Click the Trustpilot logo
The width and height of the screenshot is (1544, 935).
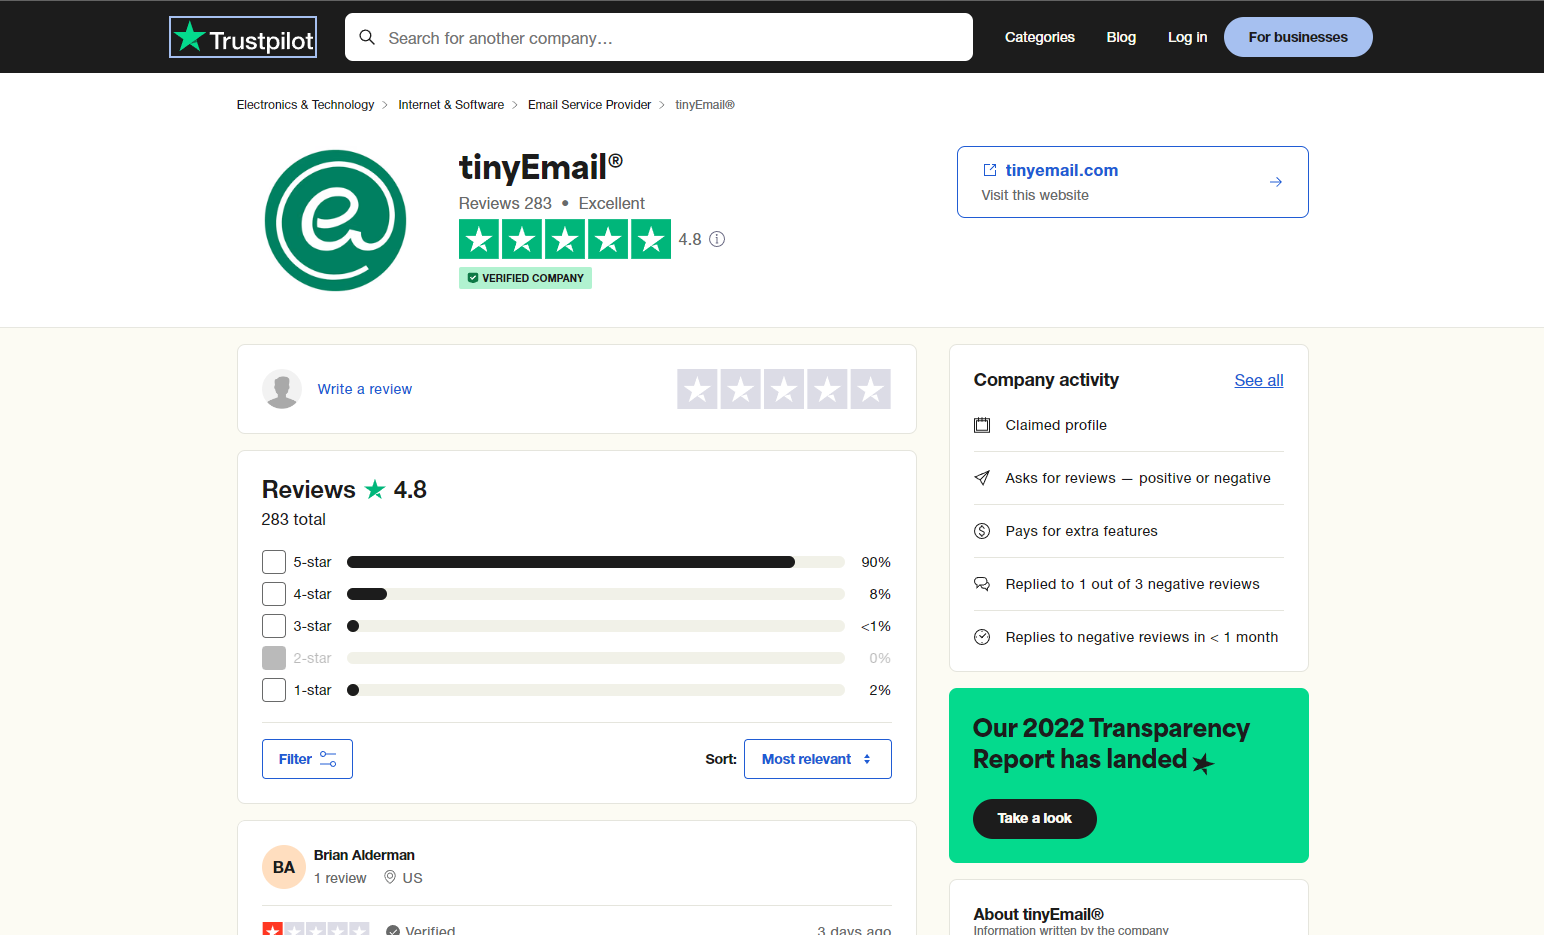tap(243, 37)
